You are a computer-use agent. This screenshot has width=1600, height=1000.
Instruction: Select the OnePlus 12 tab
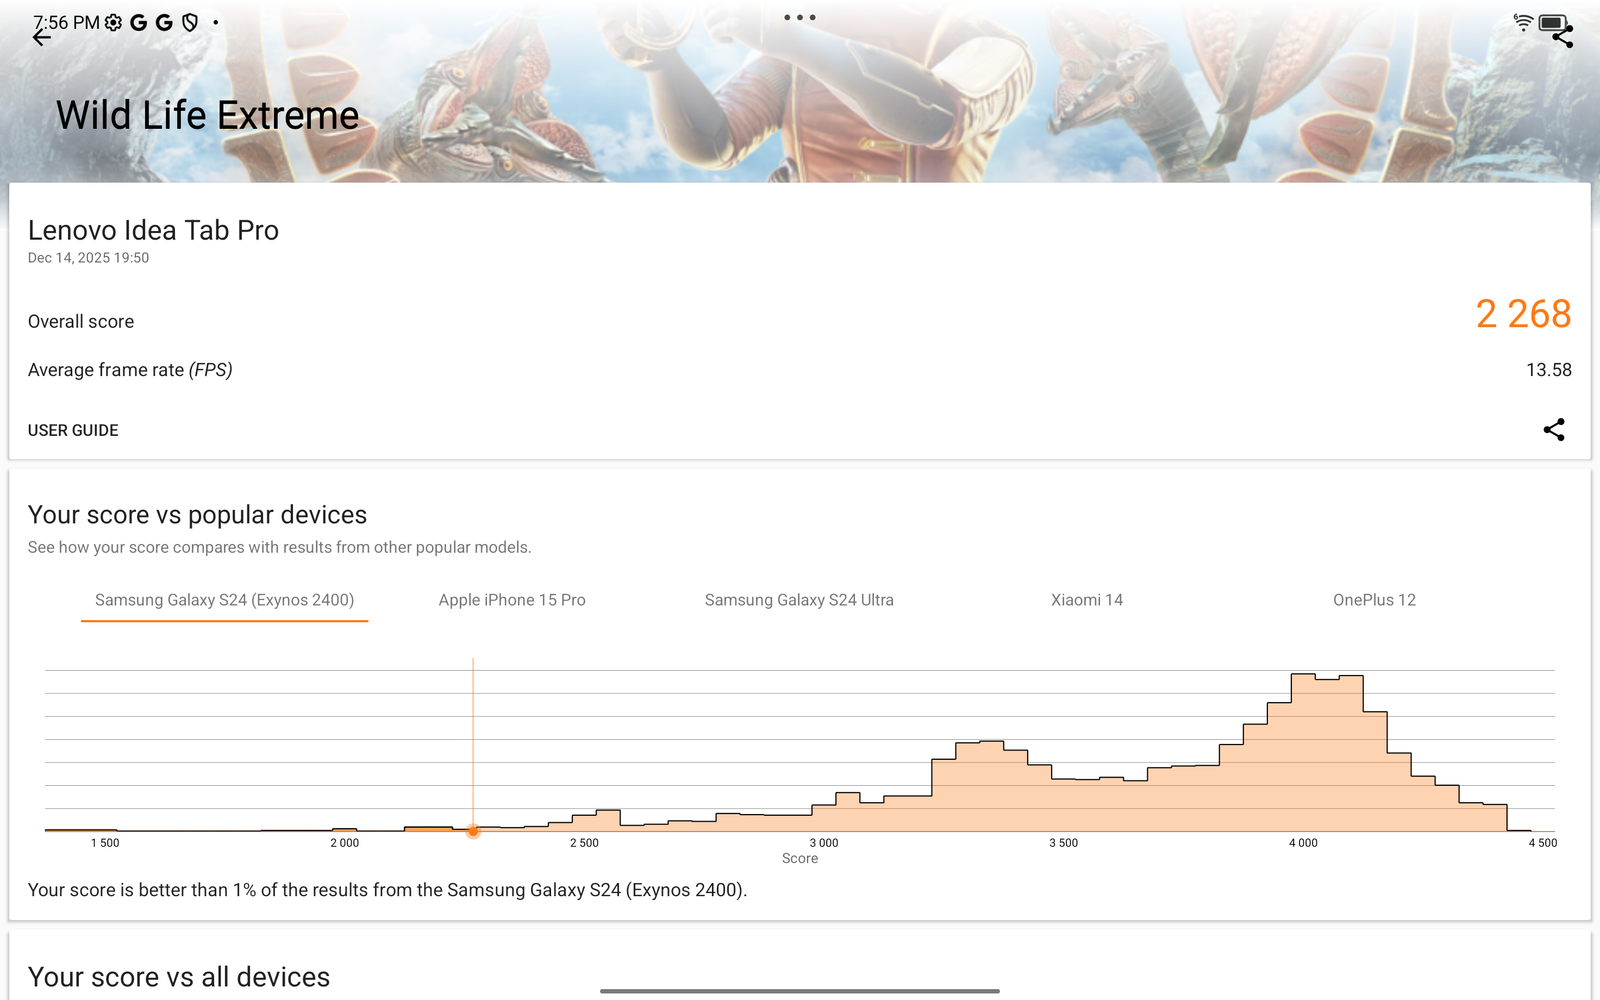pyautogui.click(x=1374, y=600)
